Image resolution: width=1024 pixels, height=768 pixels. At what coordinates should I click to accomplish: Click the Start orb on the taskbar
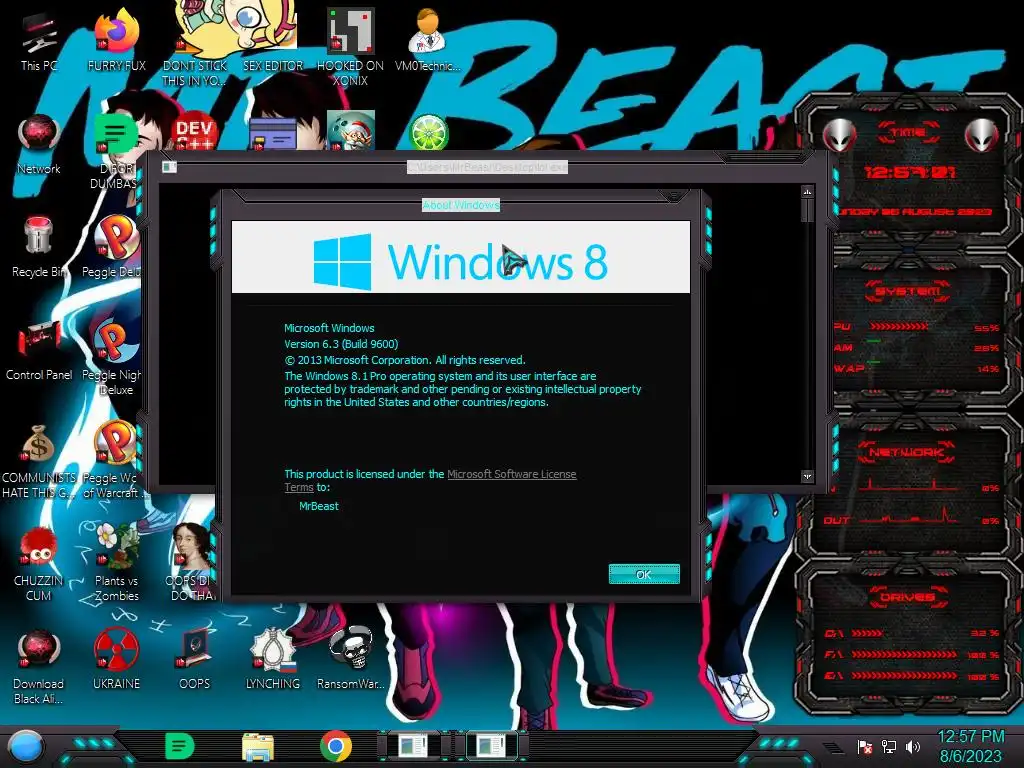click(26, 746)
